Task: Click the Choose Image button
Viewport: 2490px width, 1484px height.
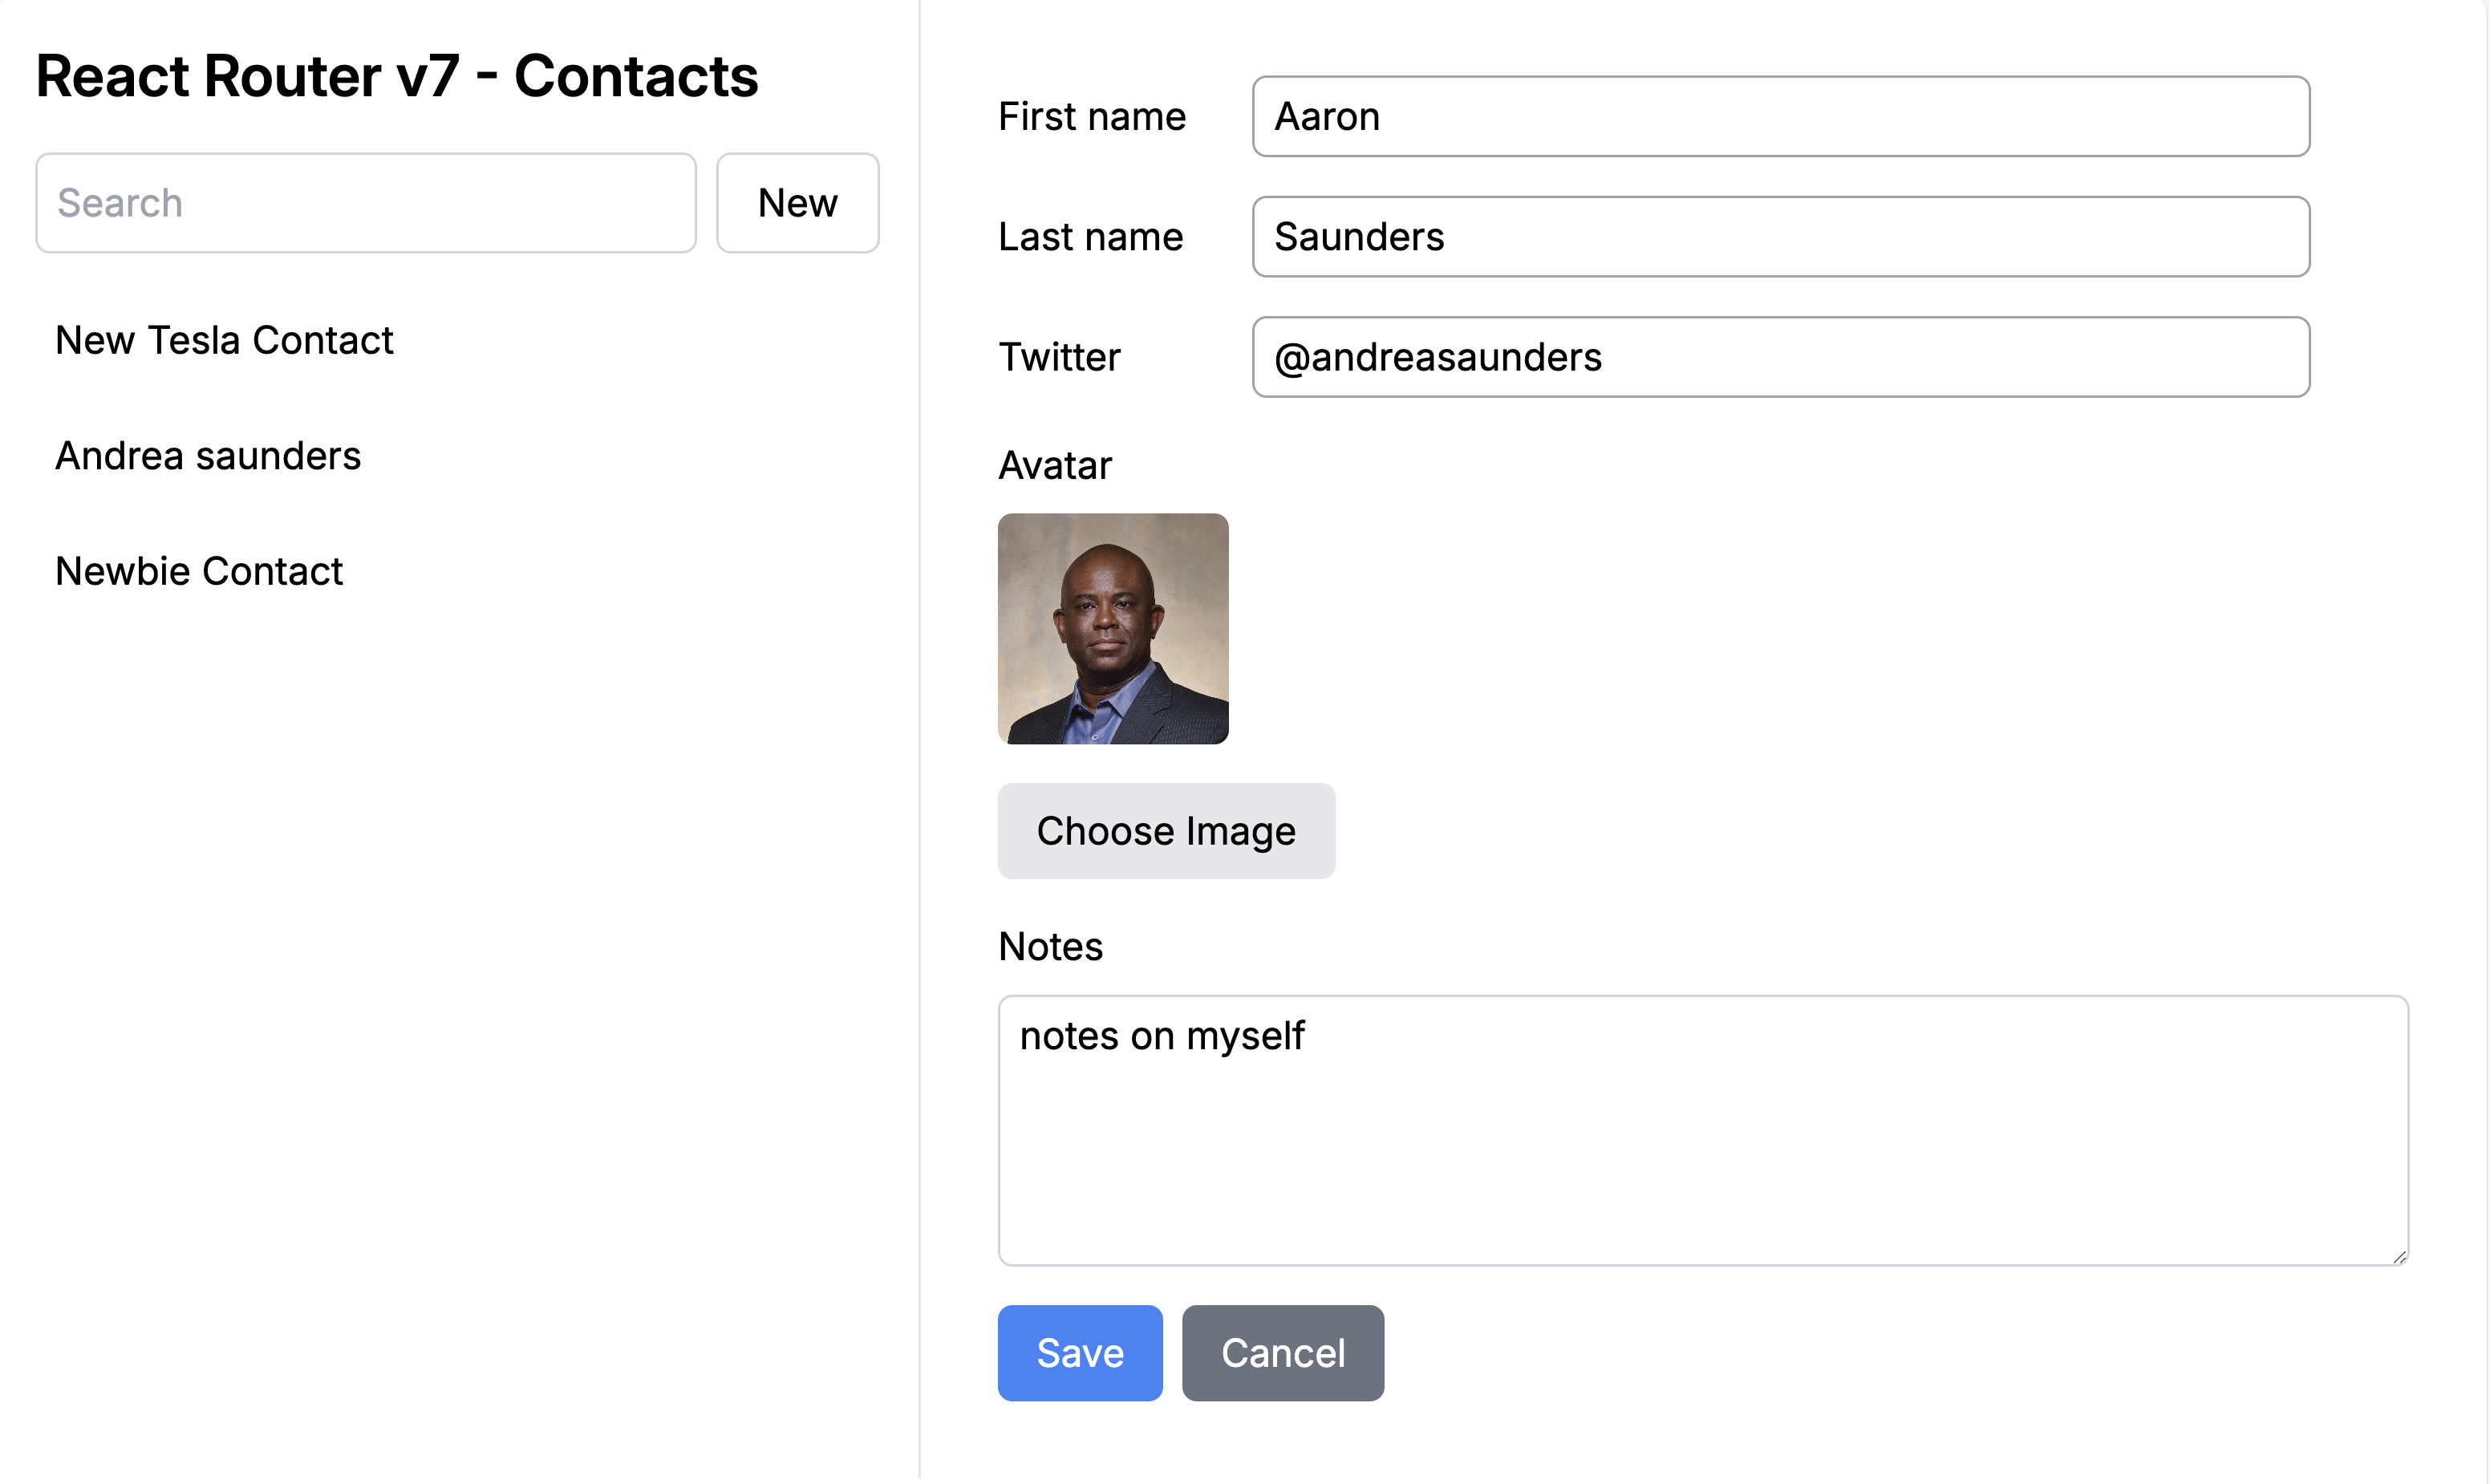Action: pos(1167,830)
